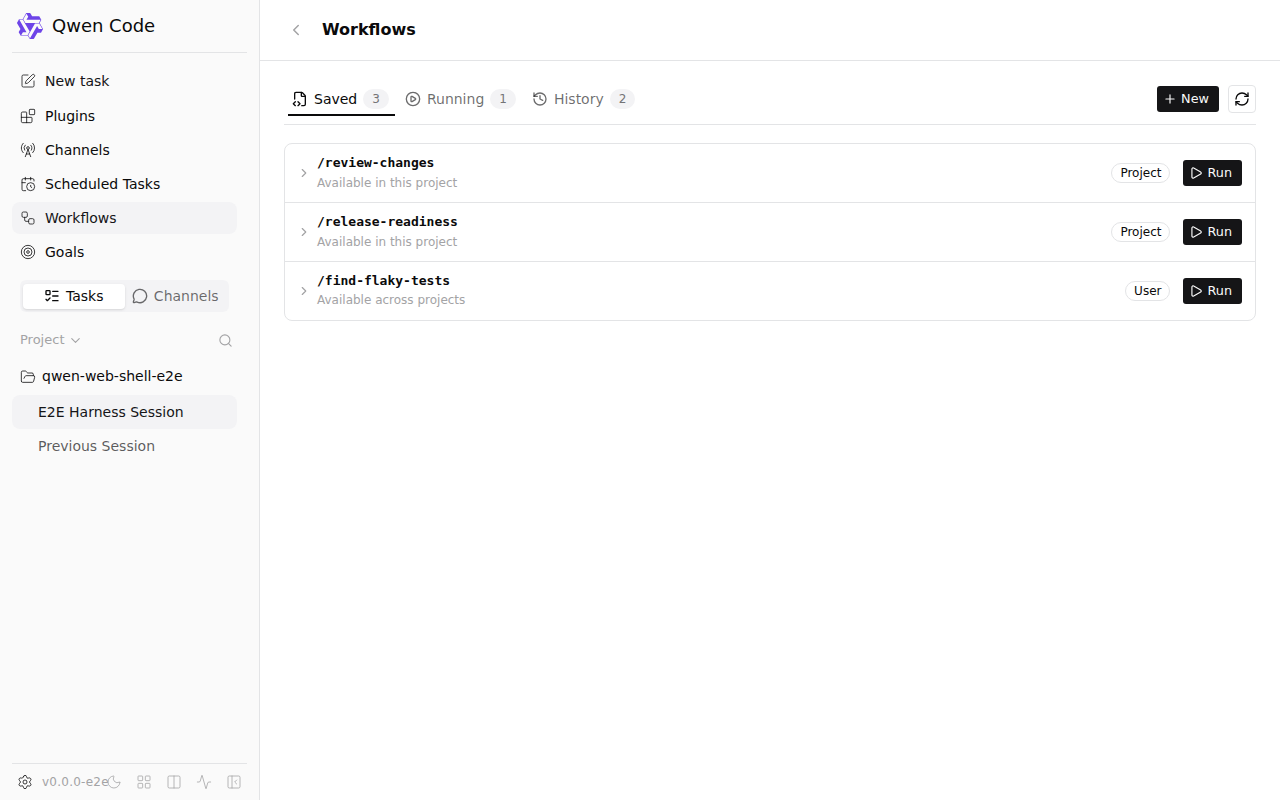1280x800 pixels.
Task: Click the 'Available across projects' description
Action: (391, 300)
